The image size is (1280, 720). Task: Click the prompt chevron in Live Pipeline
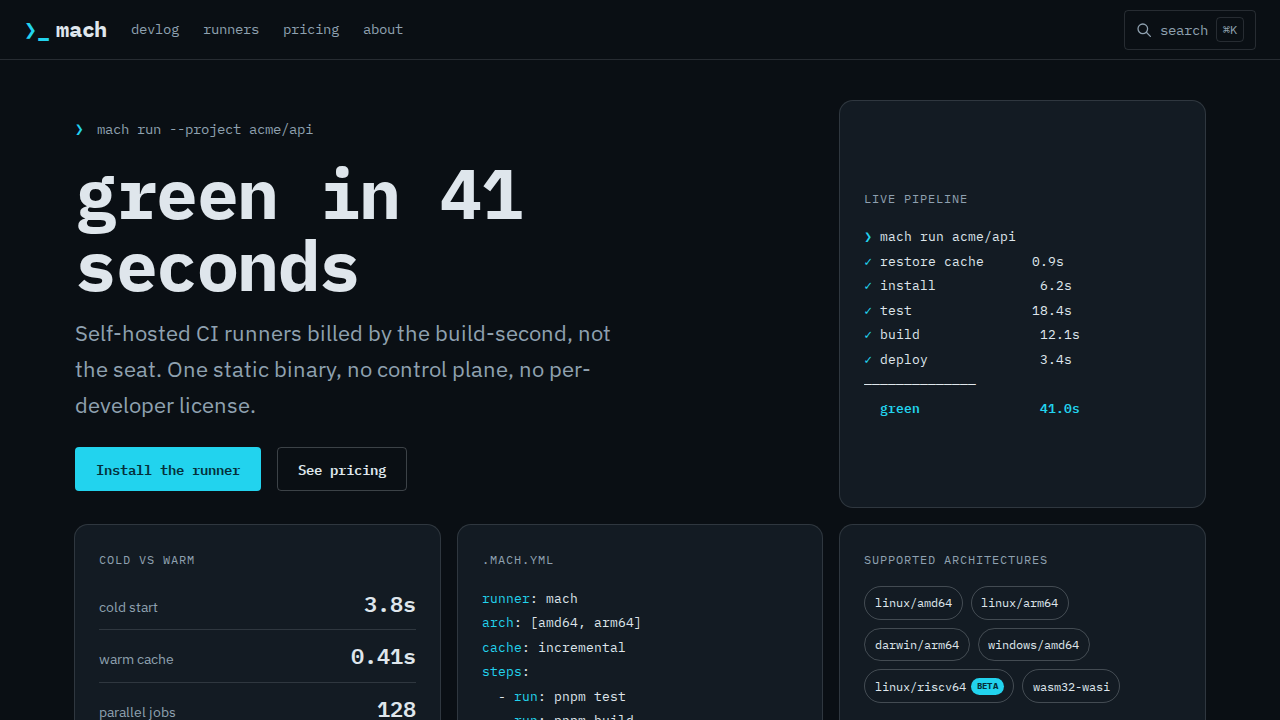point(868,237)
